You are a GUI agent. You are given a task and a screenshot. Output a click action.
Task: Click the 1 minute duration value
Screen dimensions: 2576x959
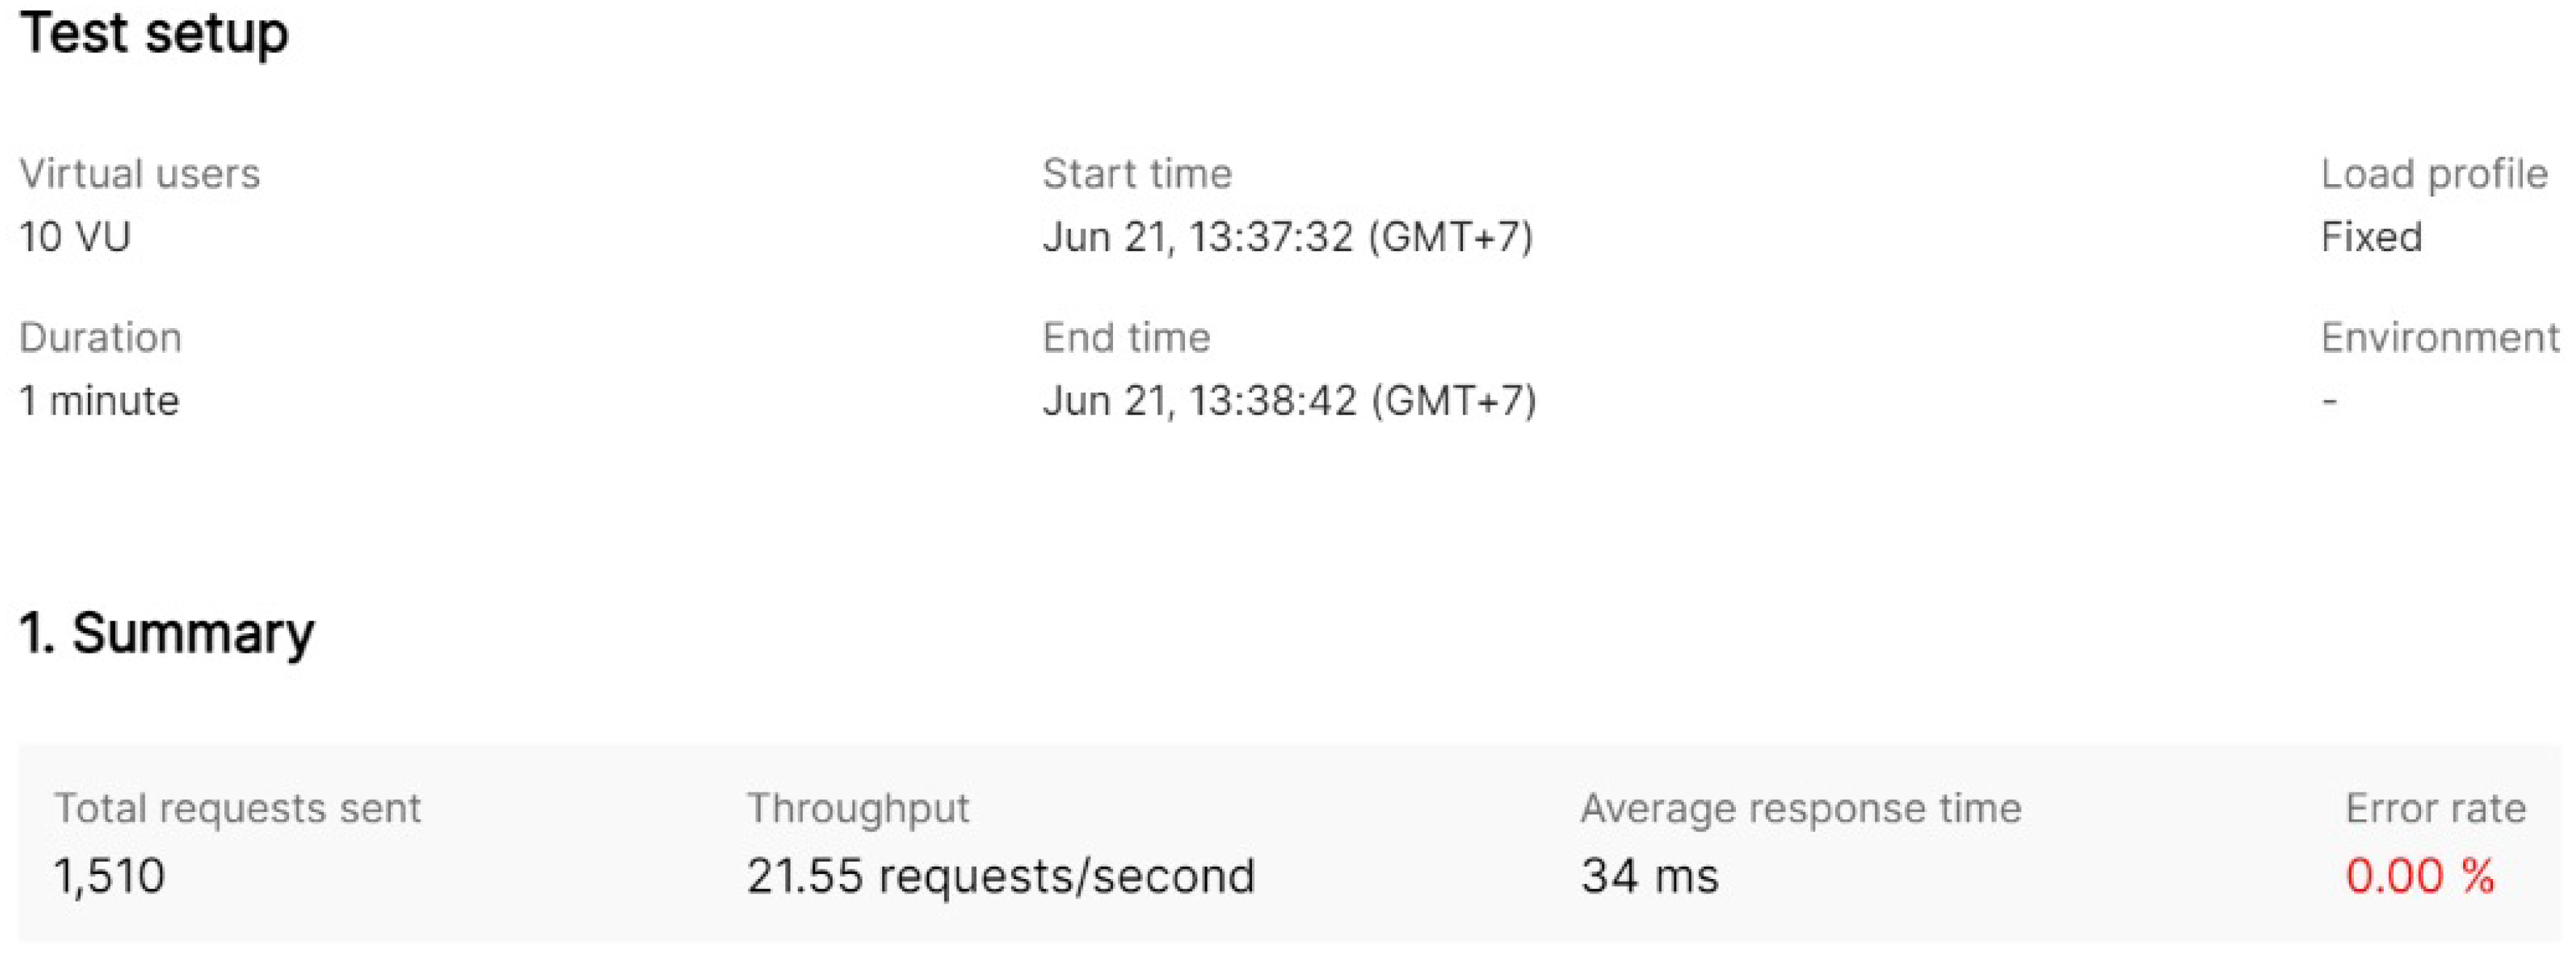[99, 401]
